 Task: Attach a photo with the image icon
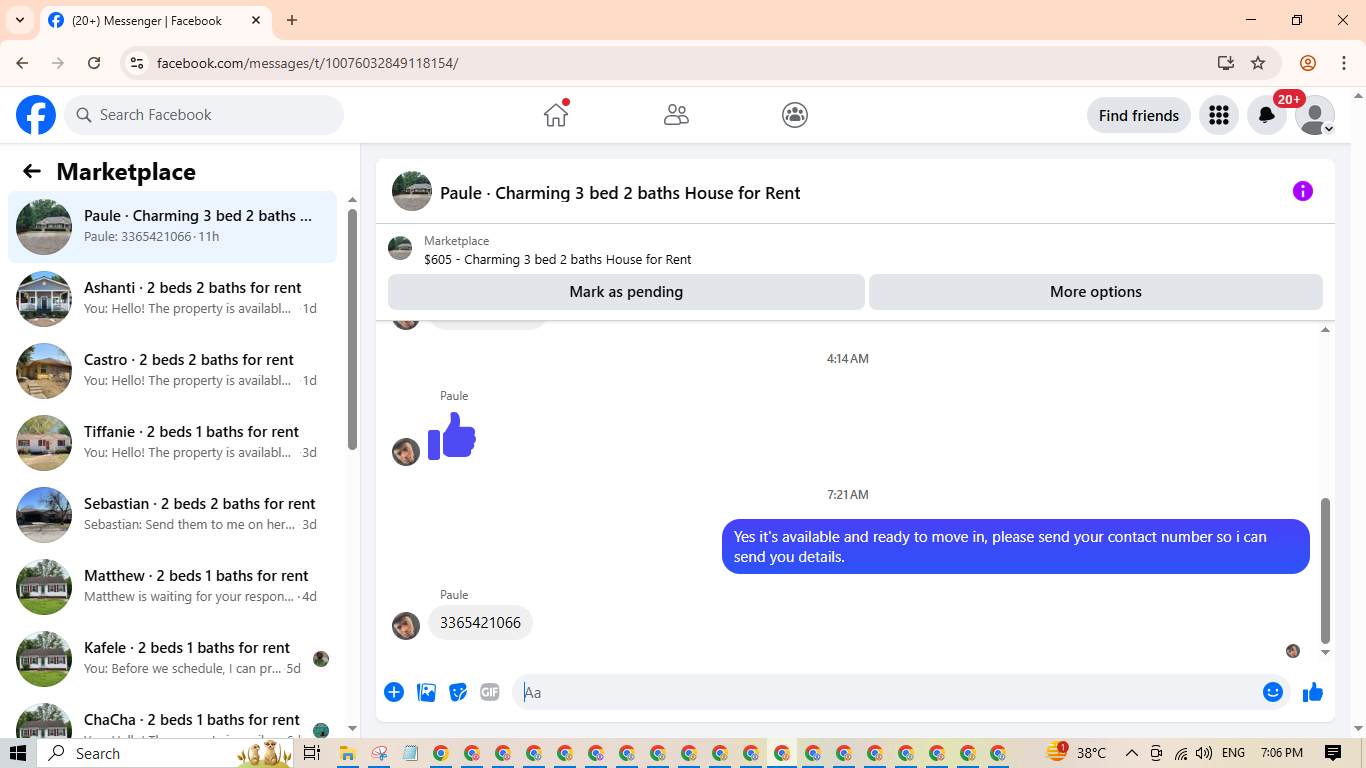point(426,692)
